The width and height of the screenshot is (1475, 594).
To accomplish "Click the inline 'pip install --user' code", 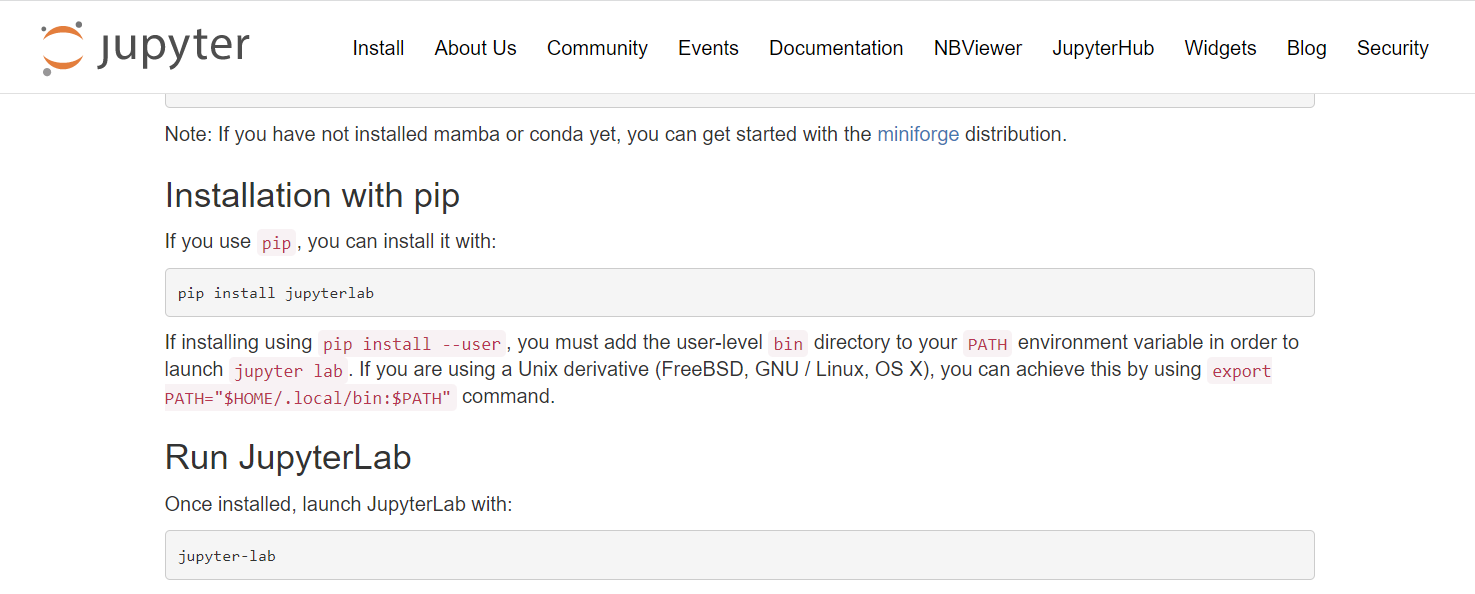I will pos(412,343).
